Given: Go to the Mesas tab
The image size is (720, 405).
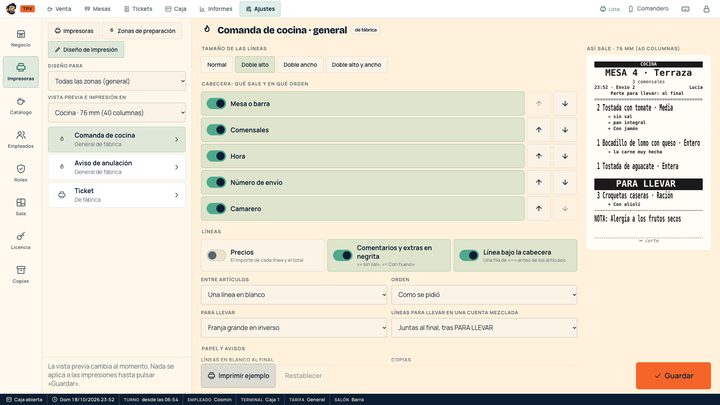Looking at the screenshot, I should (97, 9).
